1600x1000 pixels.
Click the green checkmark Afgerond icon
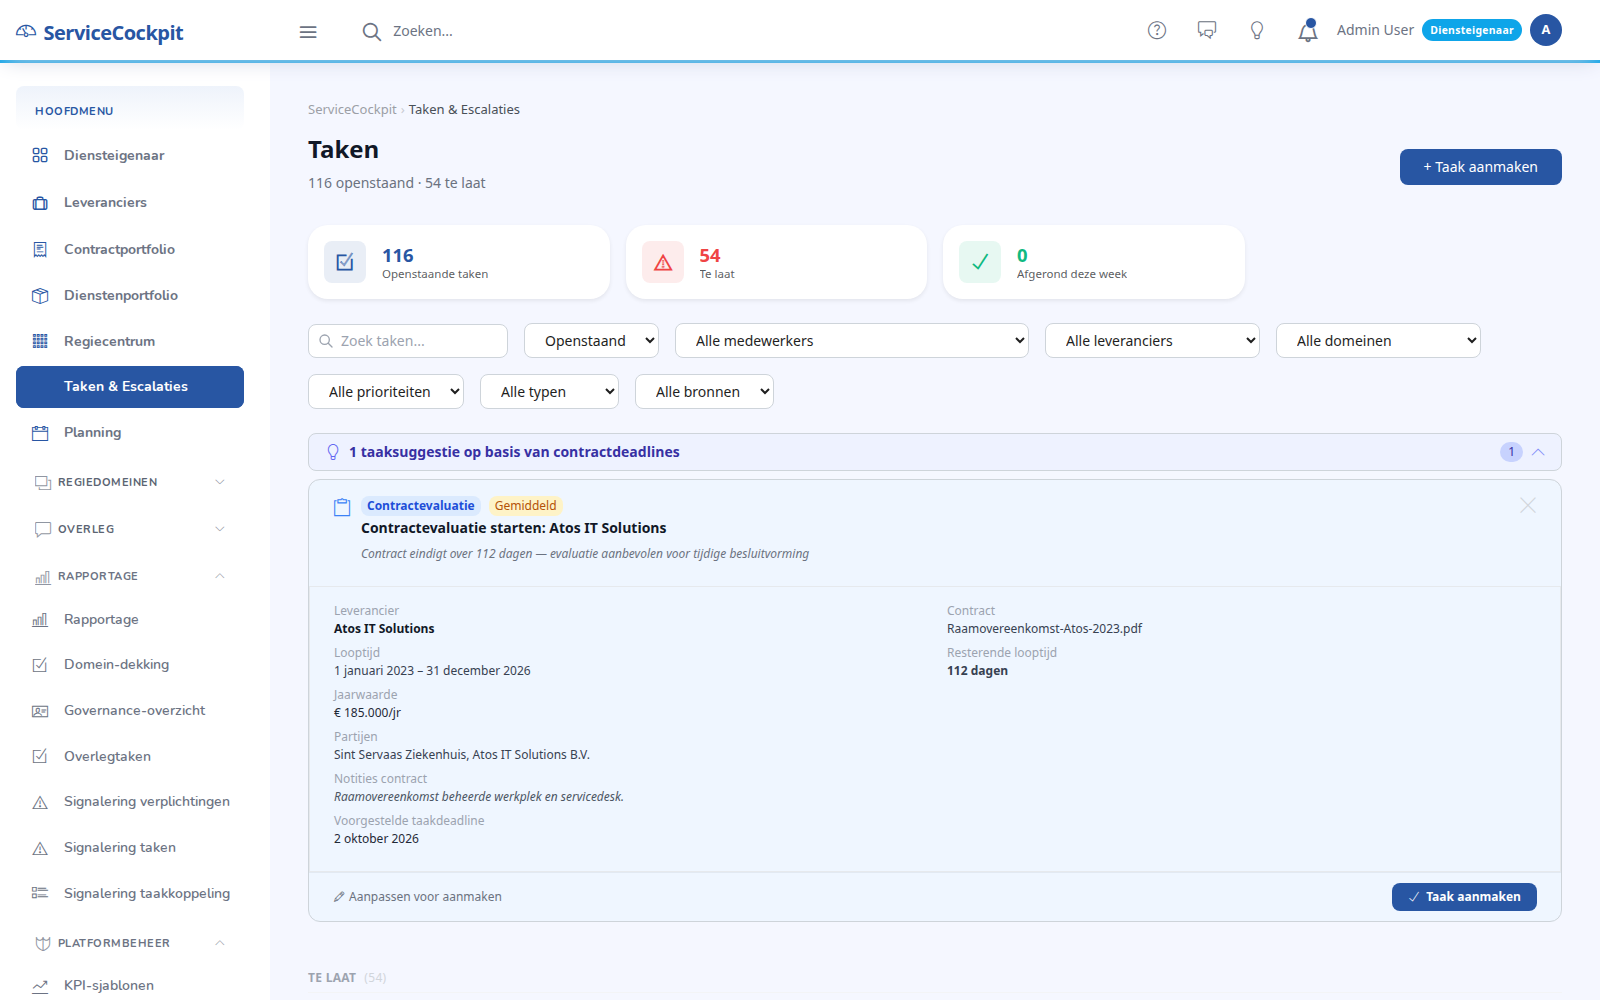(x=980, y=262)
